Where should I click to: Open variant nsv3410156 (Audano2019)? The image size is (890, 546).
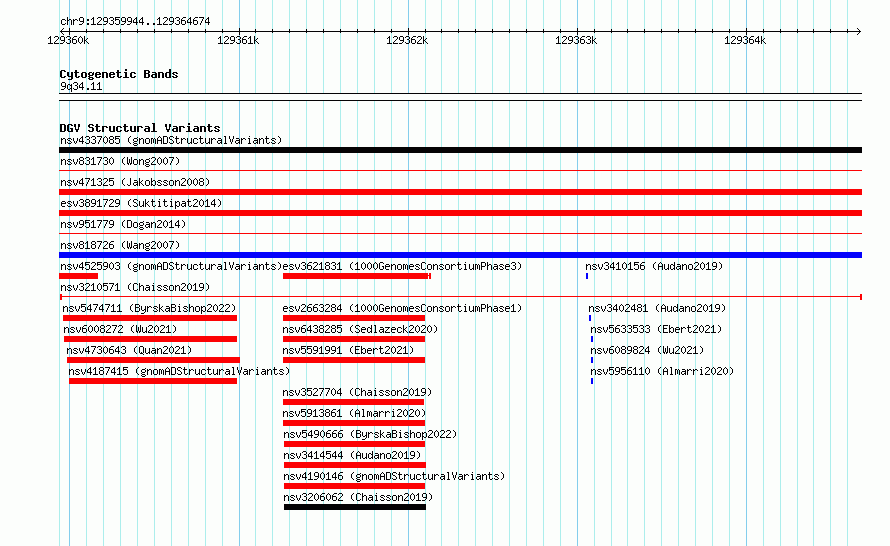[654, 266]
